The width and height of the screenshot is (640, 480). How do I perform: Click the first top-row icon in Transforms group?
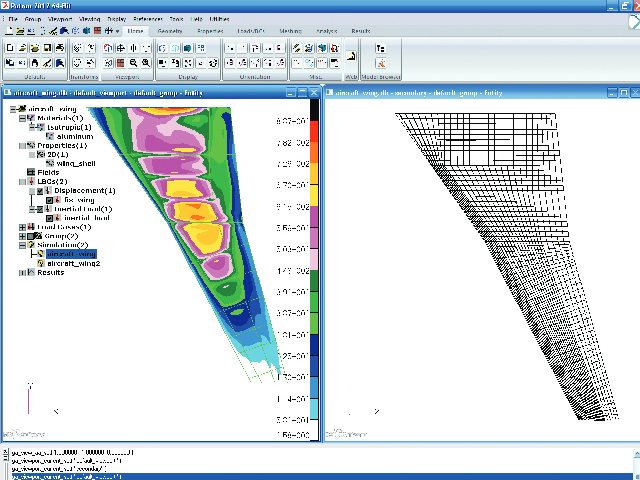[77, 48]
